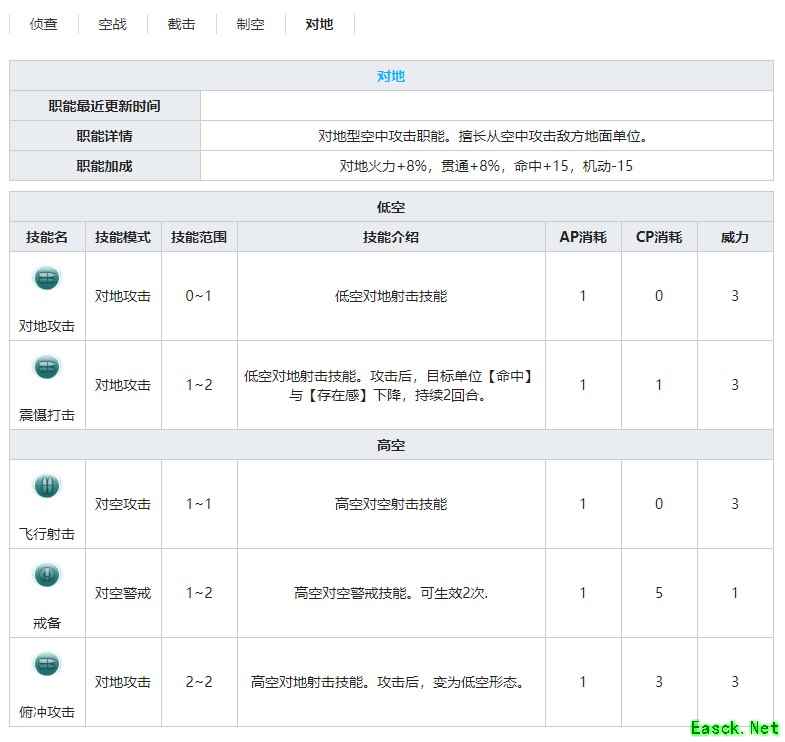The height and width of the screenshot is (742, 785).
Task: Open the 空战 tab
Action: pyautogui.click(x=113, y=24)
